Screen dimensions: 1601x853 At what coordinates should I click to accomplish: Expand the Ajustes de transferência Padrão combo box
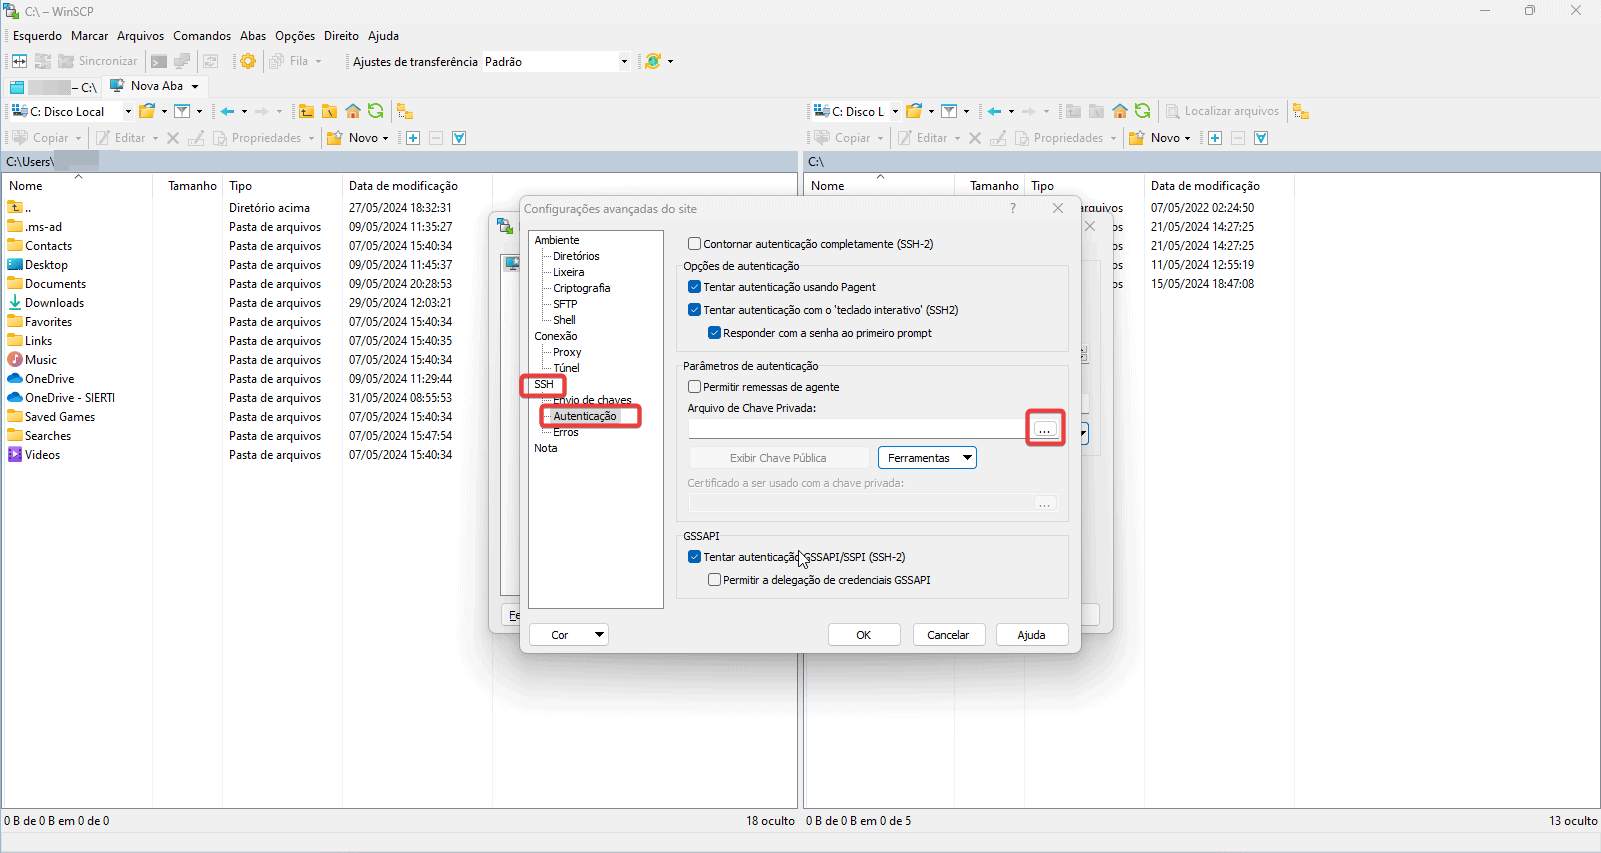(x=624, y=62)
